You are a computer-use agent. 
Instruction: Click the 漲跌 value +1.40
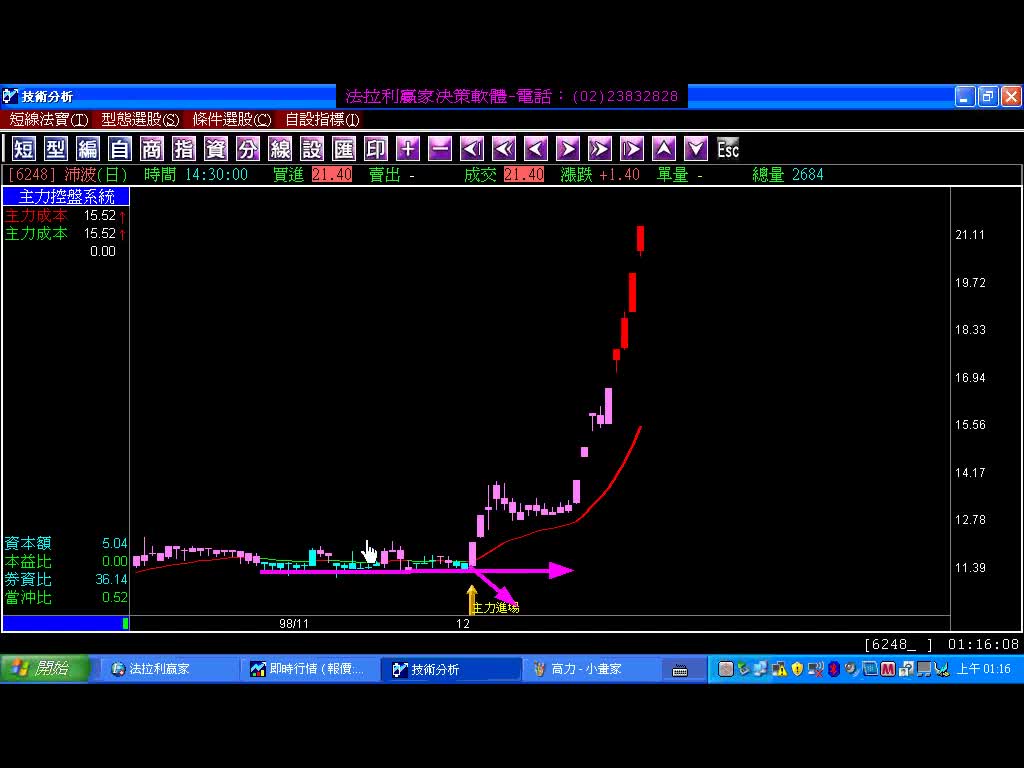619,174
